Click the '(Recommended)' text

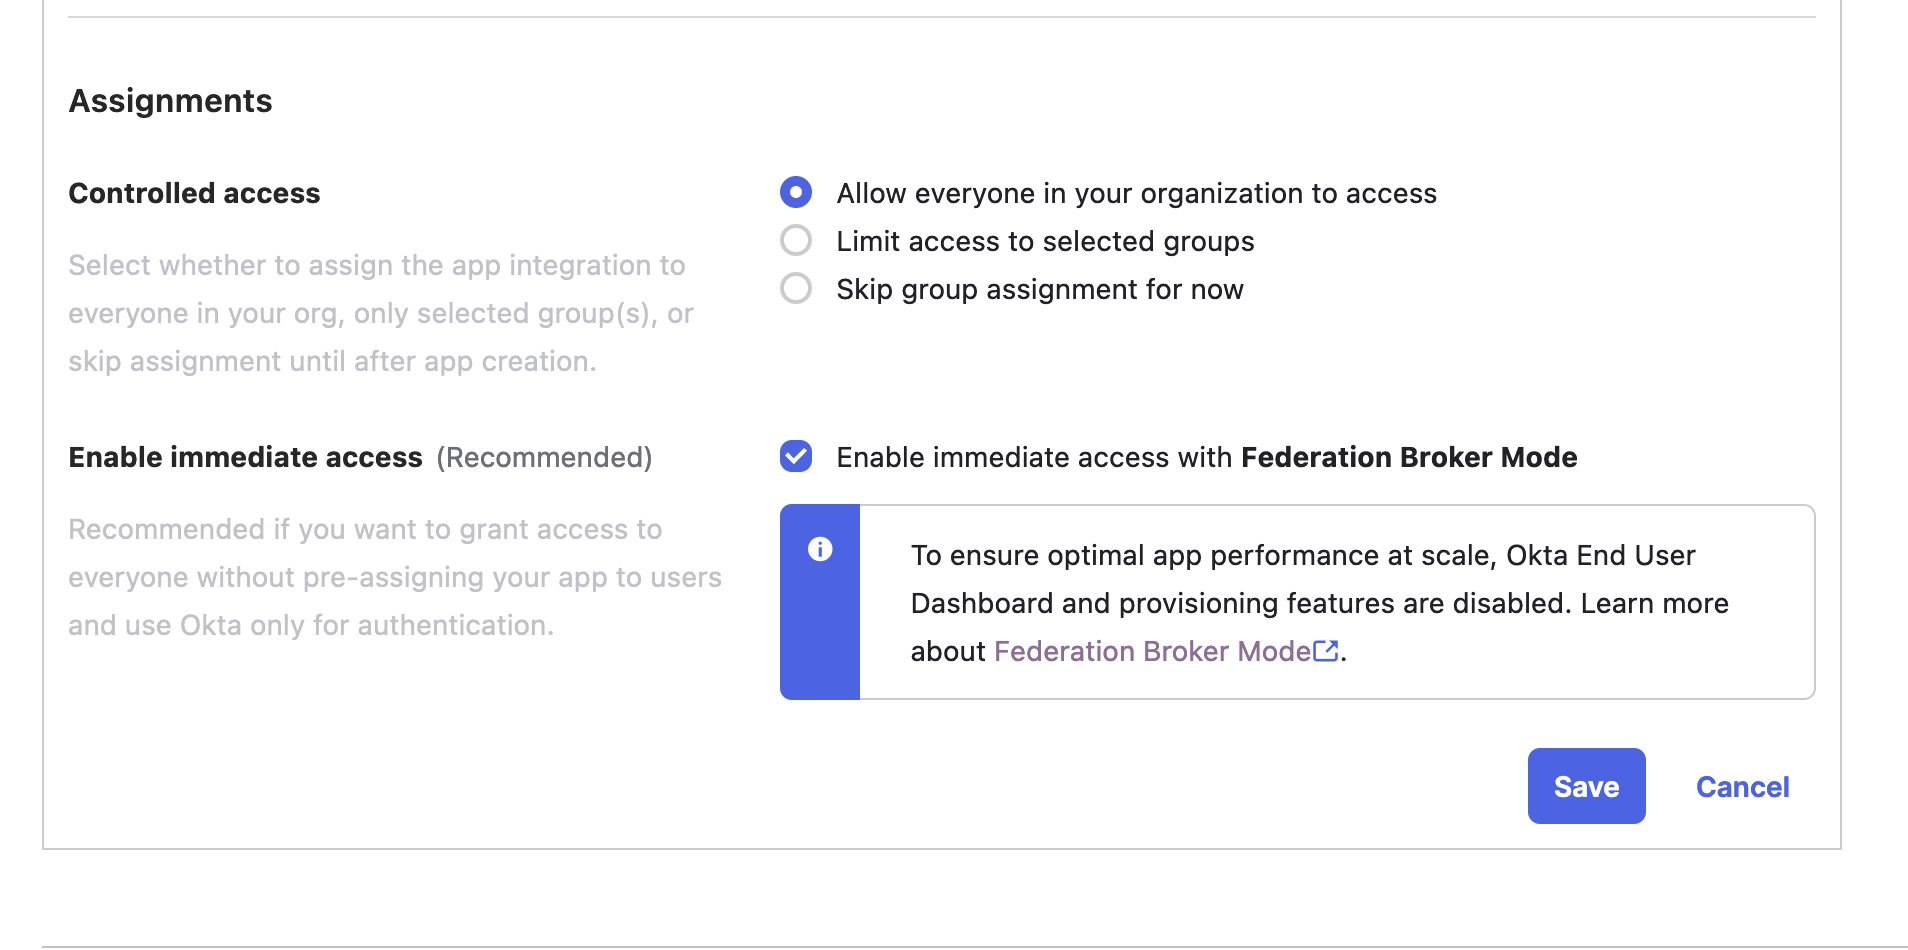(x=544, y=457)
